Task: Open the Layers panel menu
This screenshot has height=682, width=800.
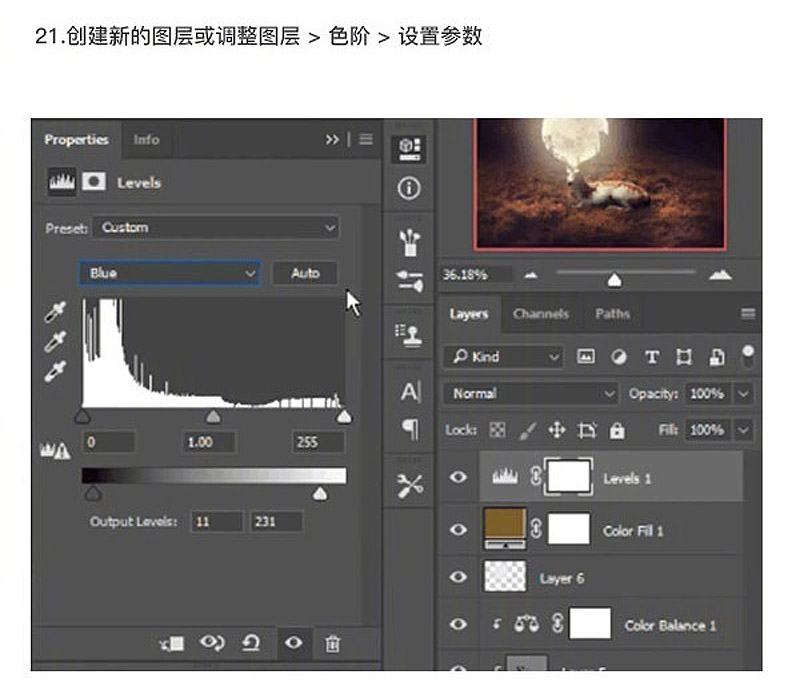Action: coord(748,313)
